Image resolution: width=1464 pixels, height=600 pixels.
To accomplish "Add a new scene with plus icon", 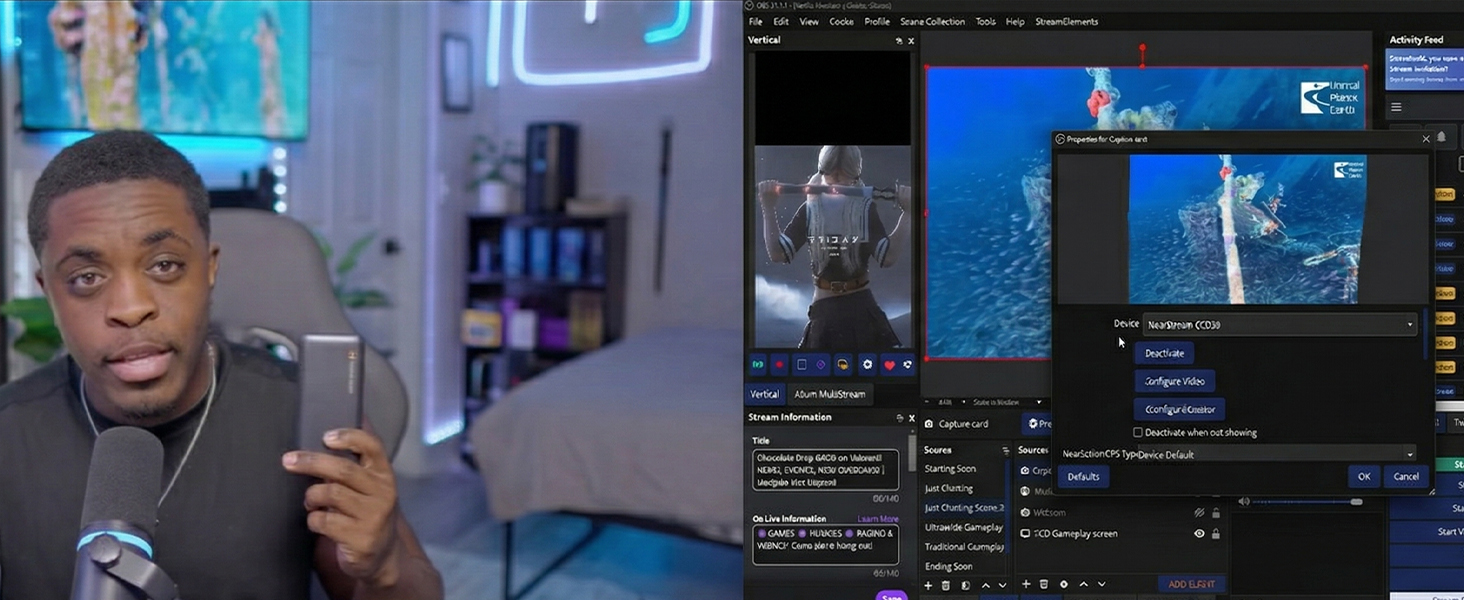I will pyautogui.click(x=928, y=585).
